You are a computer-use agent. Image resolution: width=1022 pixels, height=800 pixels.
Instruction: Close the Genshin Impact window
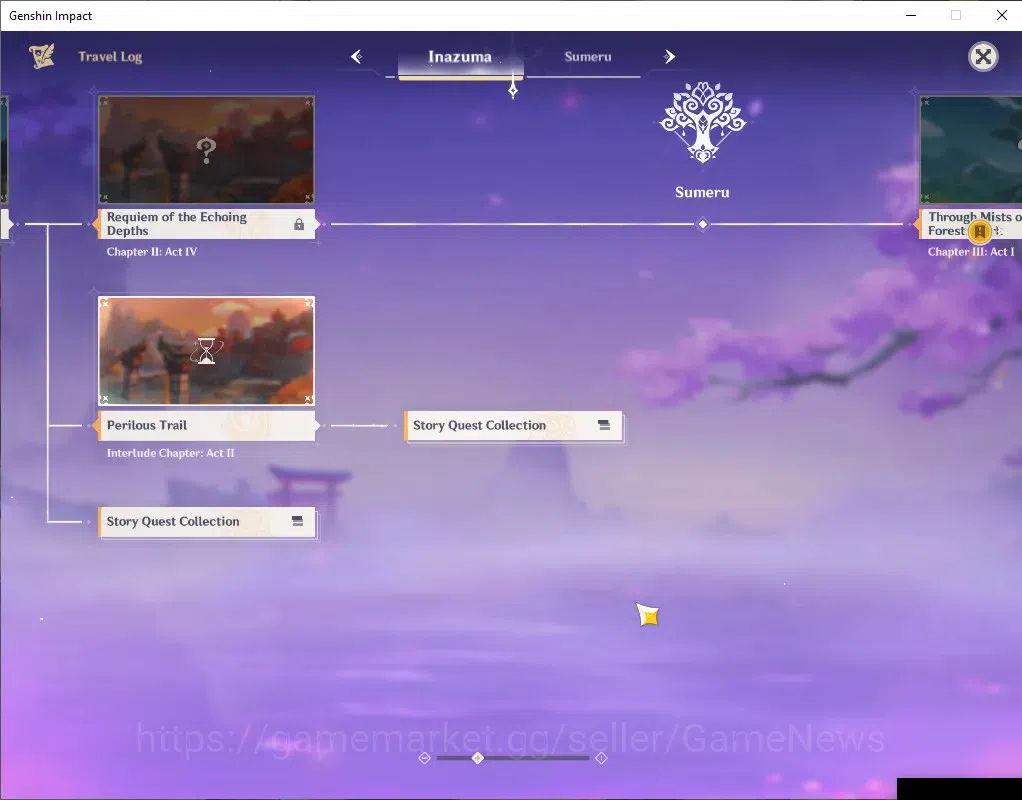[x=1002, y=15]
